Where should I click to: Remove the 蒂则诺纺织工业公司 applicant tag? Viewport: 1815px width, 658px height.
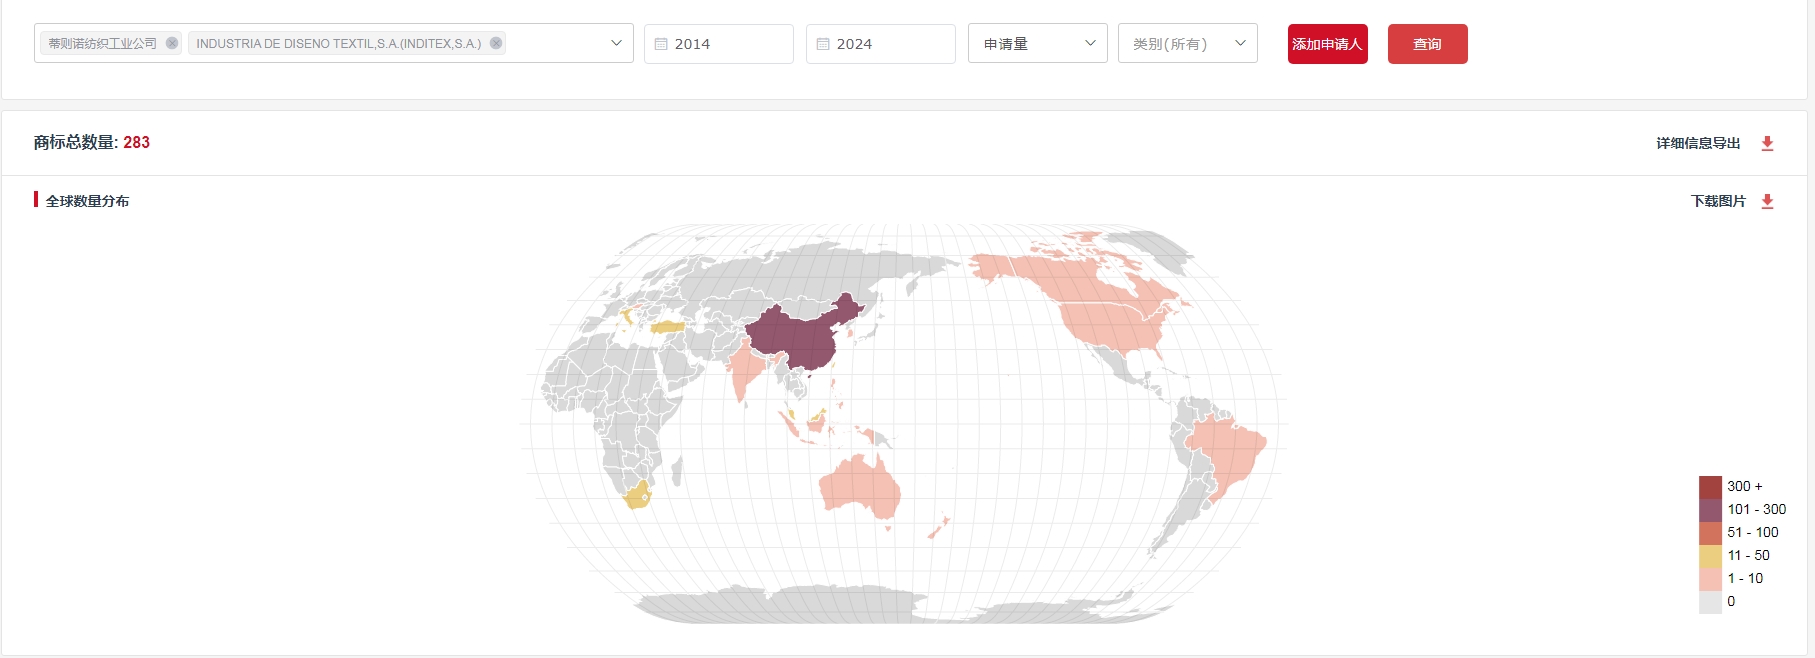pyautogui.click(x=172, y=43)
